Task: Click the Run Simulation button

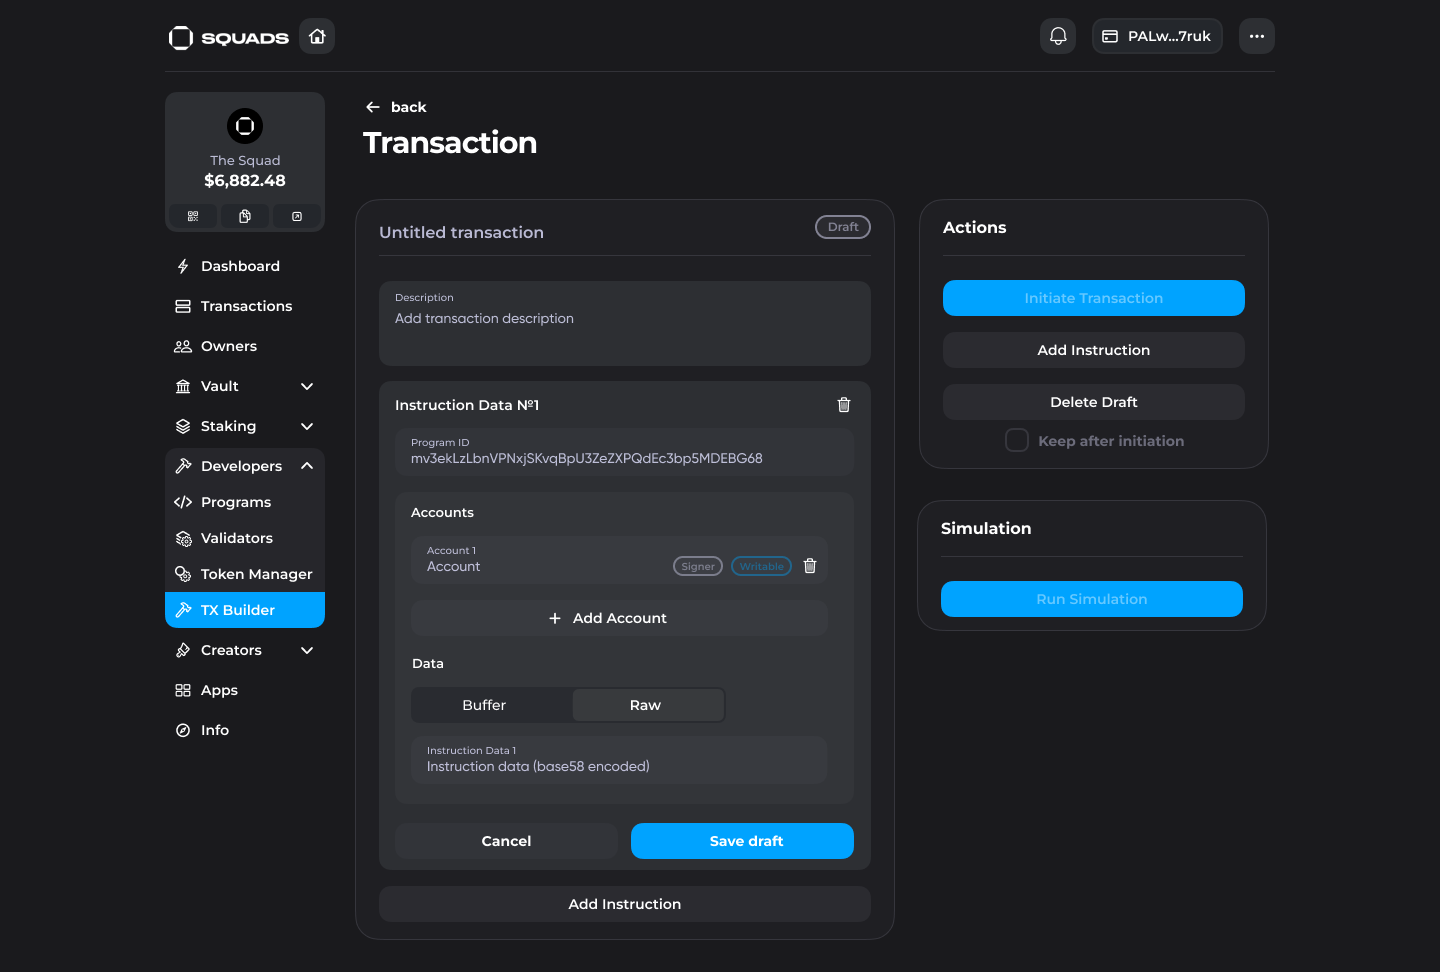Action: pyautogui.click(x=1091, y=599)
